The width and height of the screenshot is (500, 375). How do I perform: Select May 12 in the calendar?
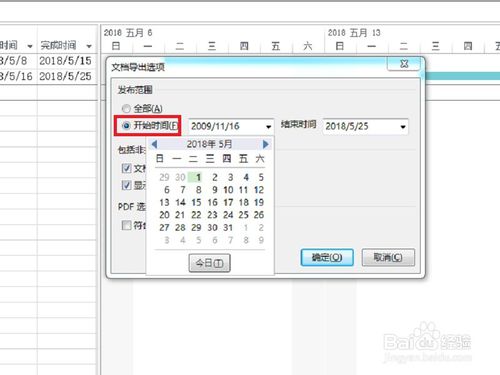259,190
